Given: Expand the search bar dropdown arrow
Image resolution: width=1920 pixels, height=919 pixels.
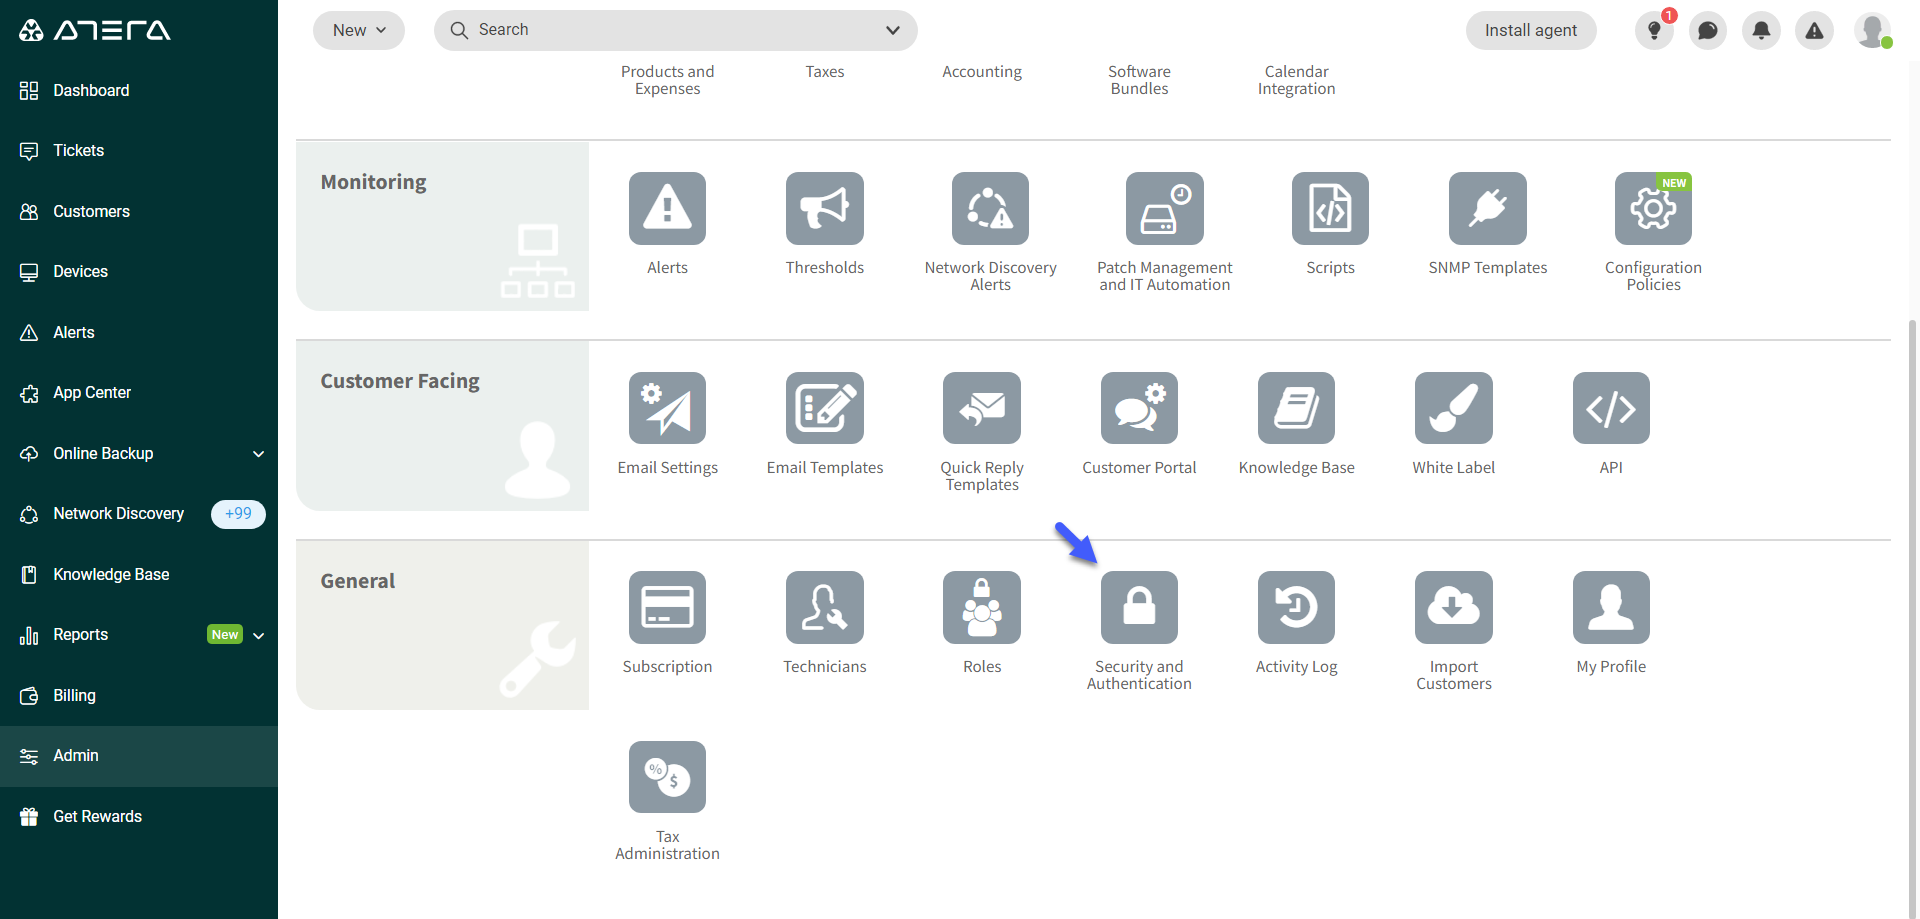Looking at the screenshot, I should coord(893,30).
